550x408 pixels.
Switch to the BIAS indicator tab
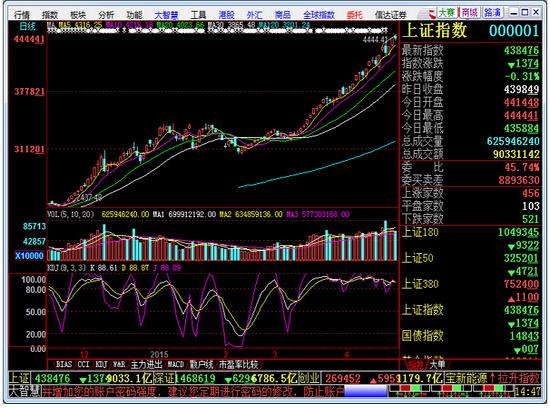[64, 364]
